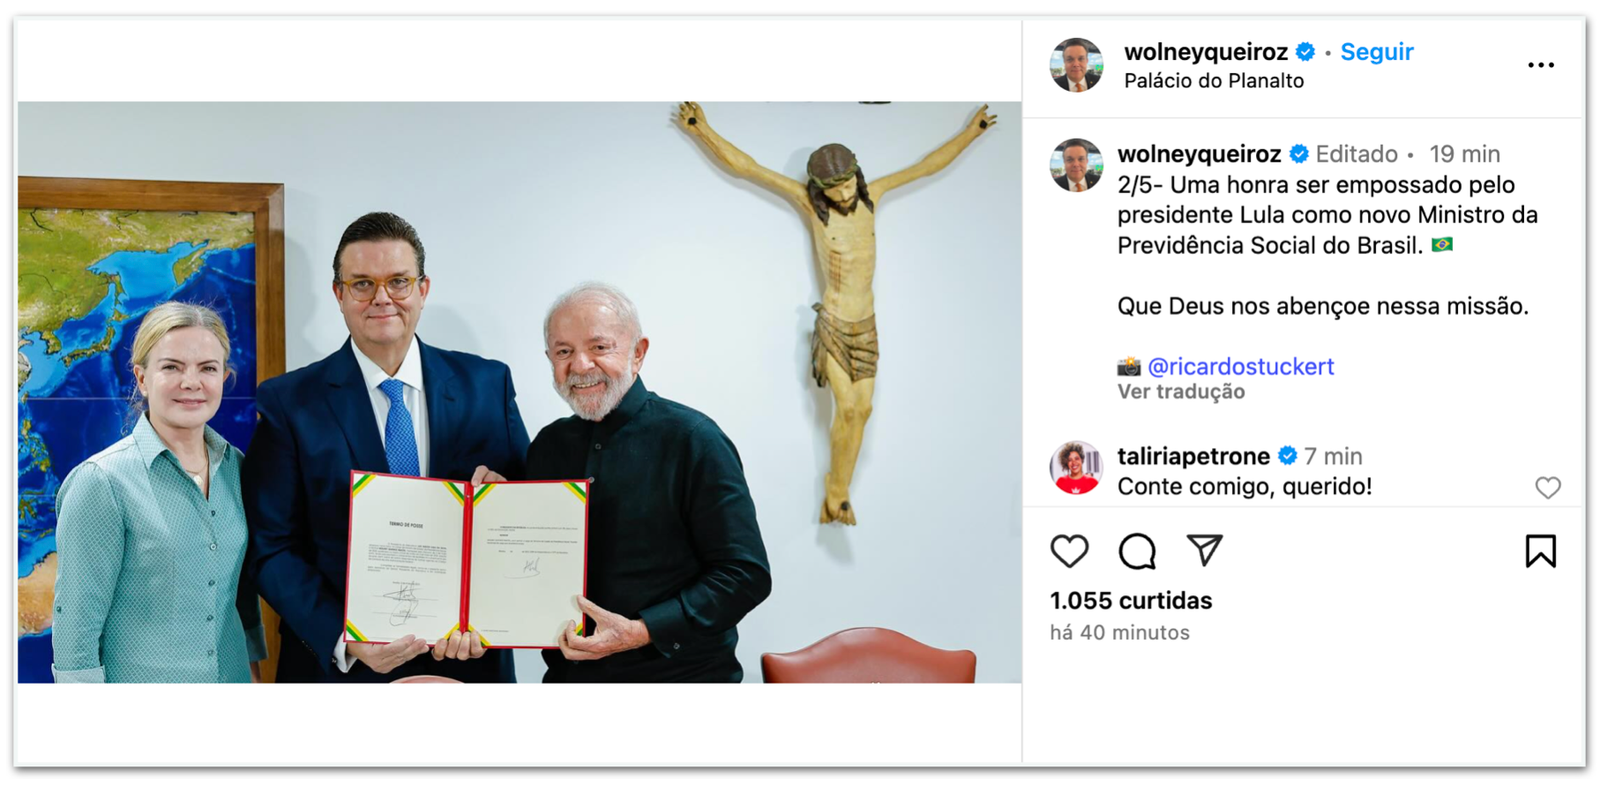
Task: Open wolneyqueiroz profile picture in header
Action: coord(1076,65)
